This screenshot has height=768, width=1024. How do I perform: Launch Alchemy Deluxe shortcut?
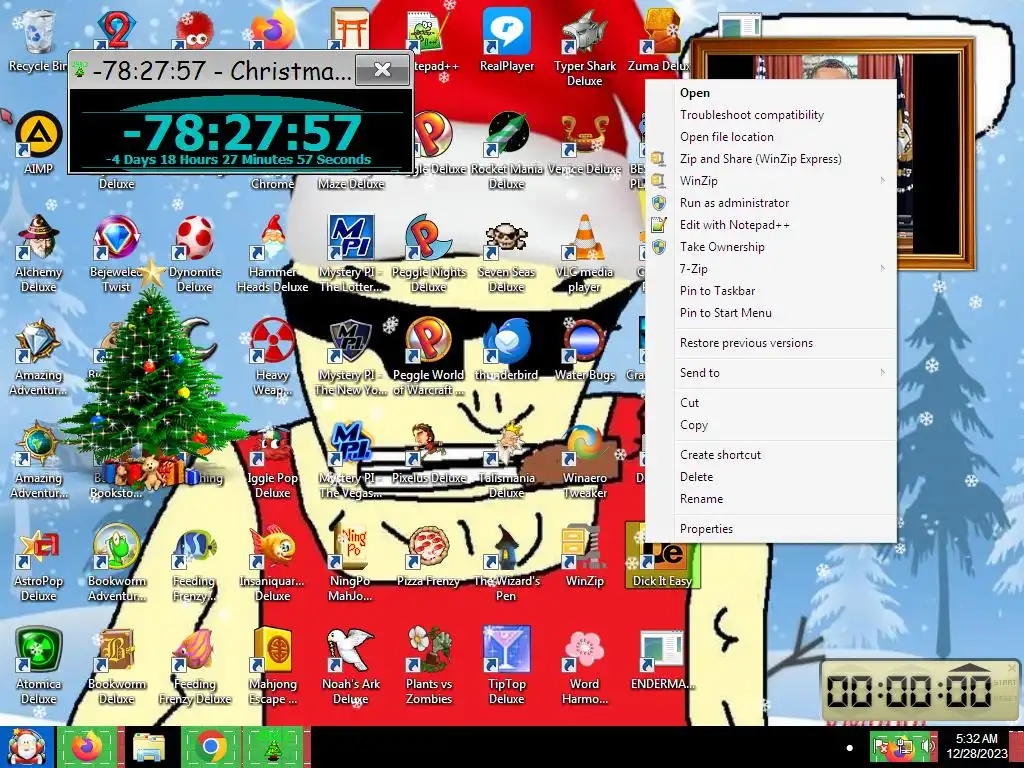[38, 253]
